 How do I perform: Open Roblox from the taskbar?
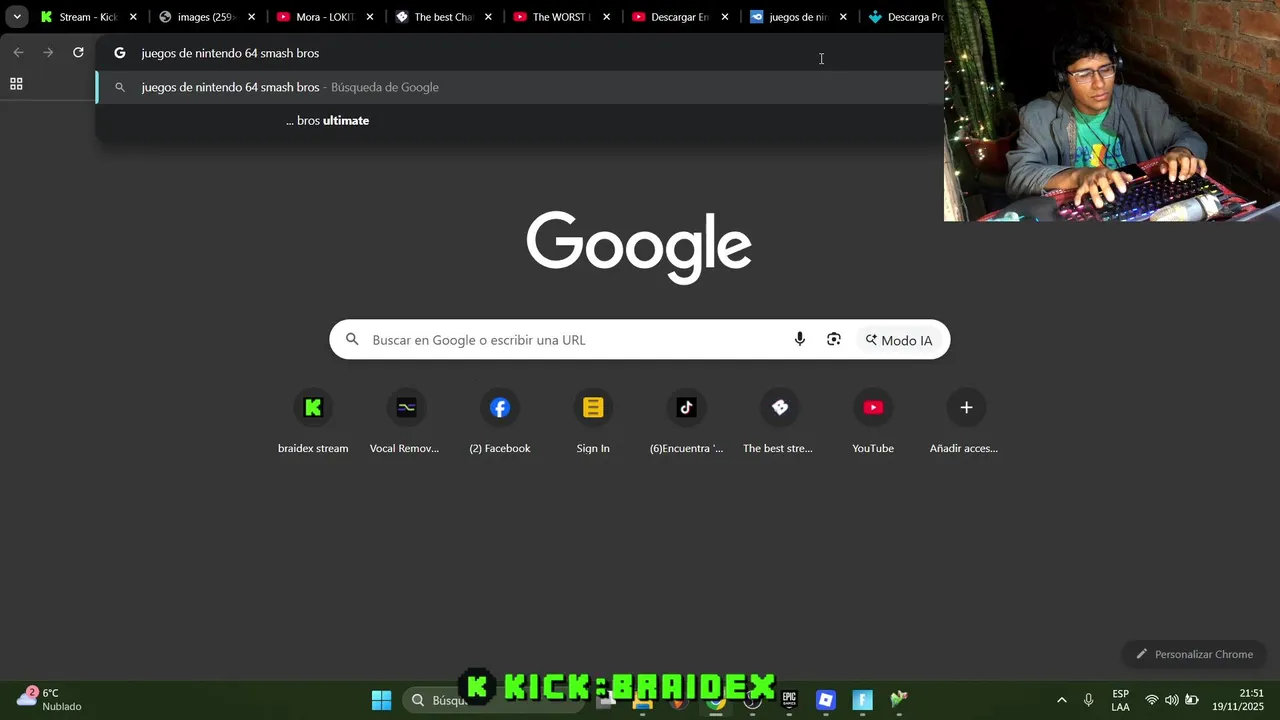(826, 700)
